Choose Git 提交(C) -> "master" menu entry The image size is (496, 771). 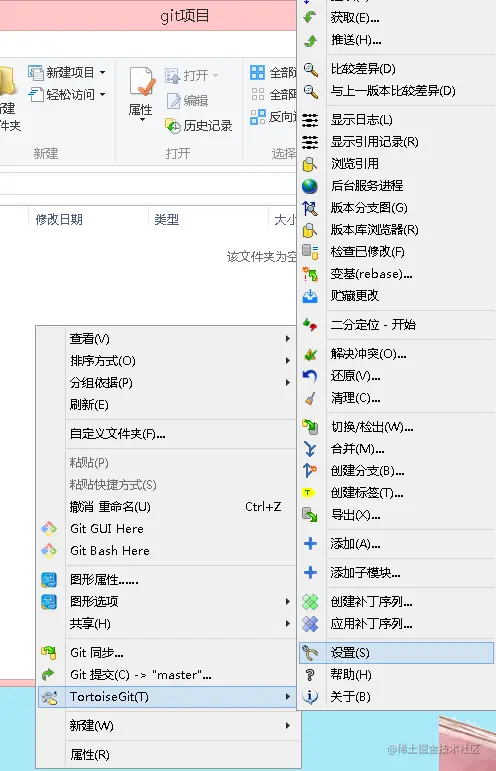coord(167,675)
